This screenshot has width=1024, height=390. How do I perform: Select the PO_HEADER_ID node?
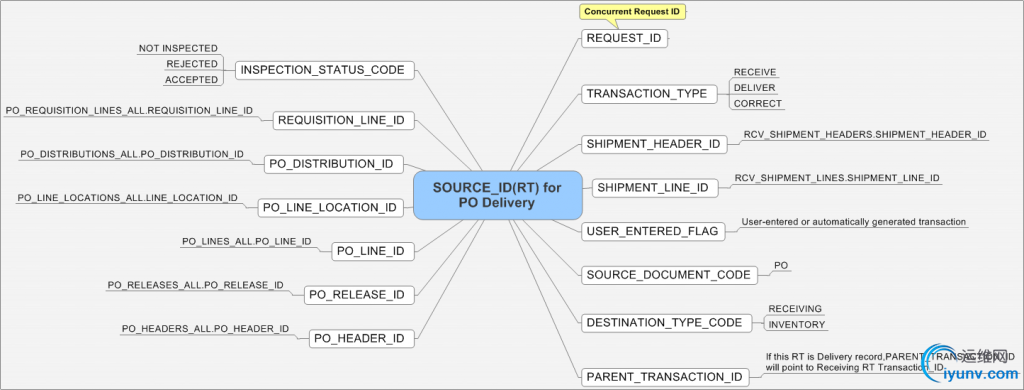pos(361,338)
